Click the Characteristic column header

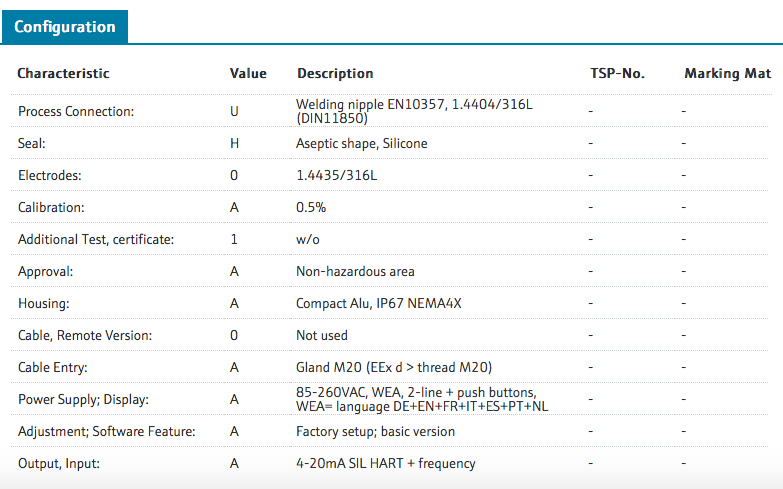point(63,73)
